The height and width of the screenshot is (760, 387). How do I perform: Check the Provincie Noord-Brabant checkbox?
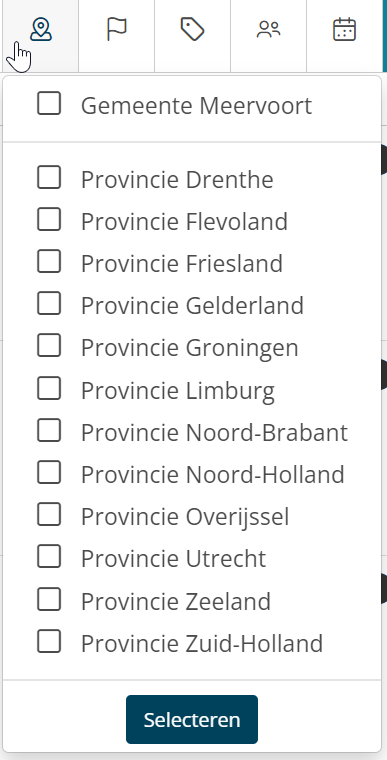tap(49, 430)
